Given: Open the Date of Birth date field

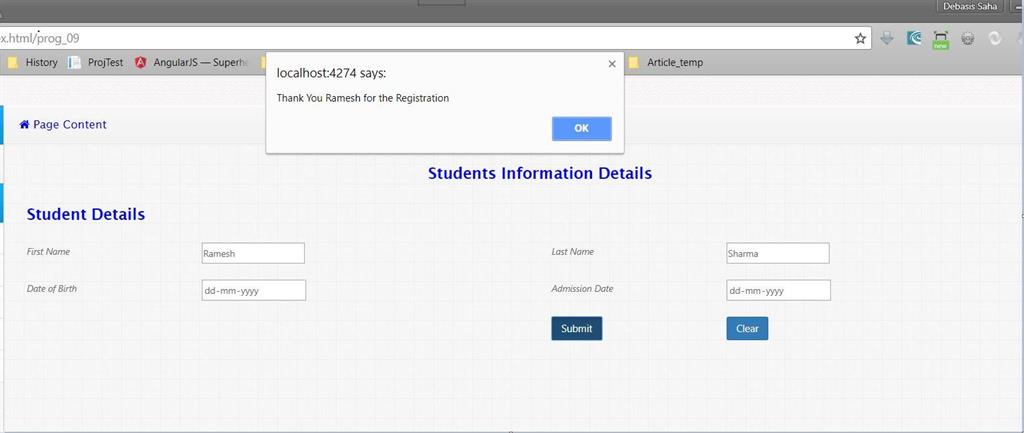Looking at the screenshot, I should point(253,291).
